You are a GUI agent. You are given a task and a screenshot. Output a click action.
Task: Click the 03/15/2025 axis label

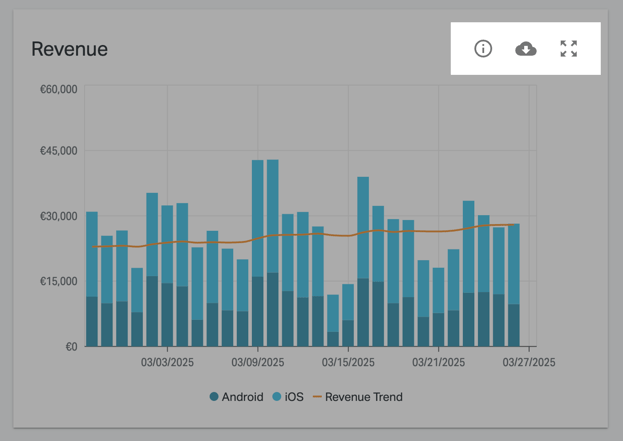(x=348, y=362)
